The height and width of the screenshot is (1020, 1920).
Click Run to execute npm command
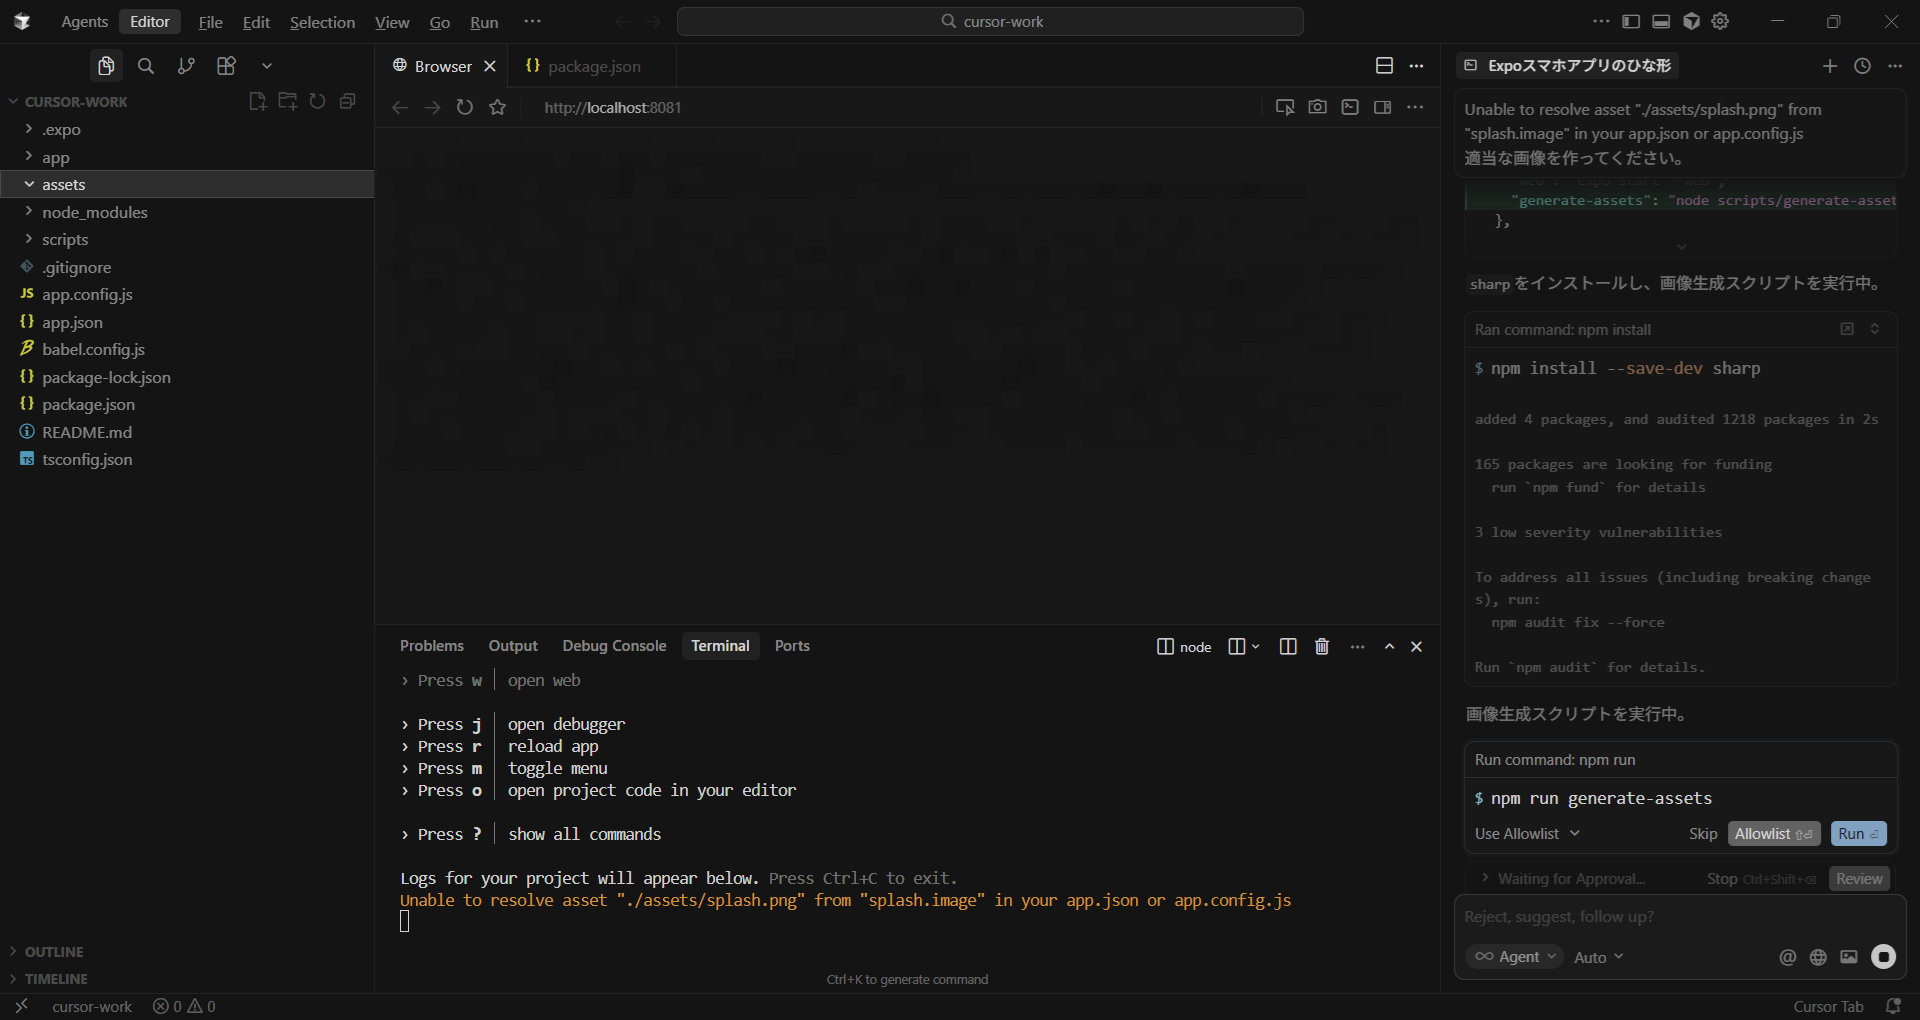click(x=1858, y=834)
